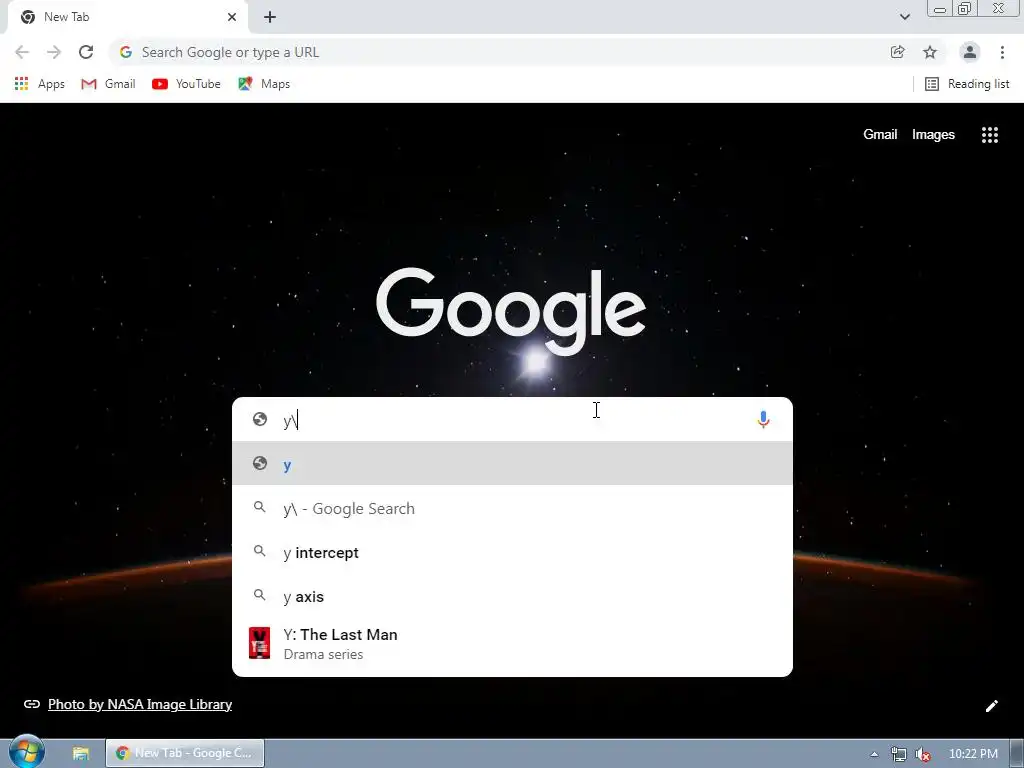Expand the tab search chevron
Screen dimensions: 1024x768
click(x=904, y=17)
